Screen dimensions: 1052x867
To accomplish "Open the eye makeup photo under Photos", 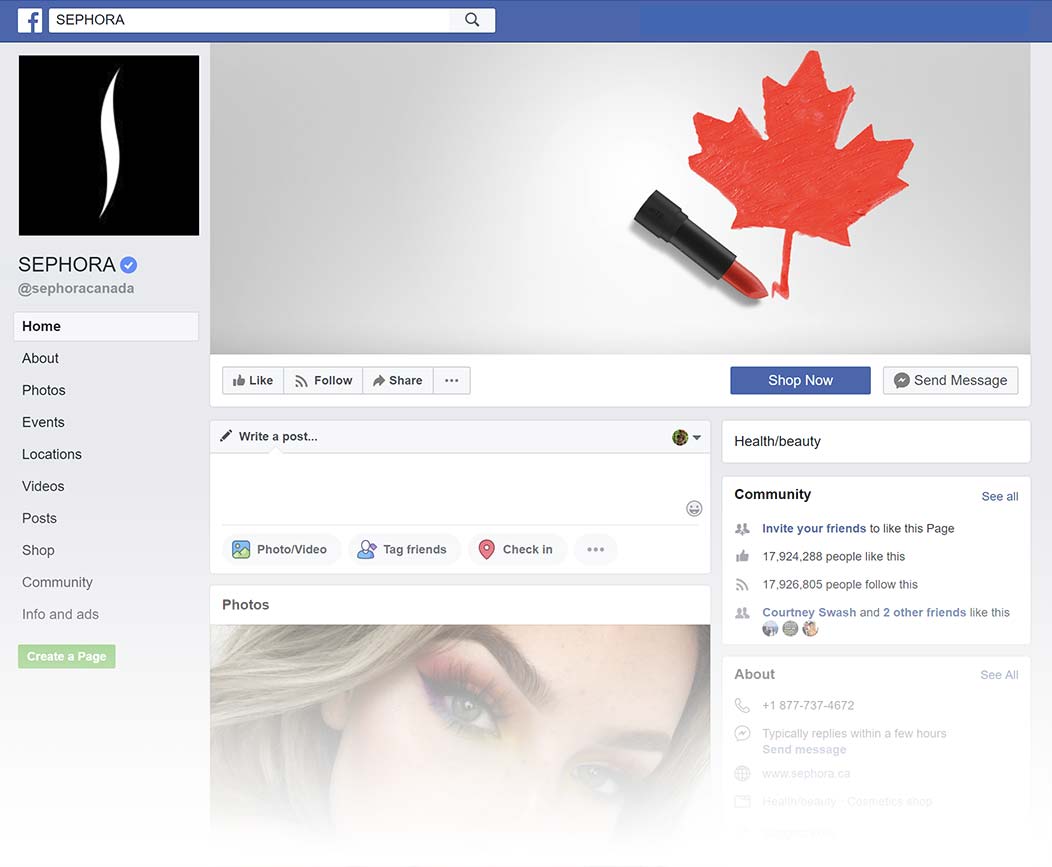I will 460,731.
